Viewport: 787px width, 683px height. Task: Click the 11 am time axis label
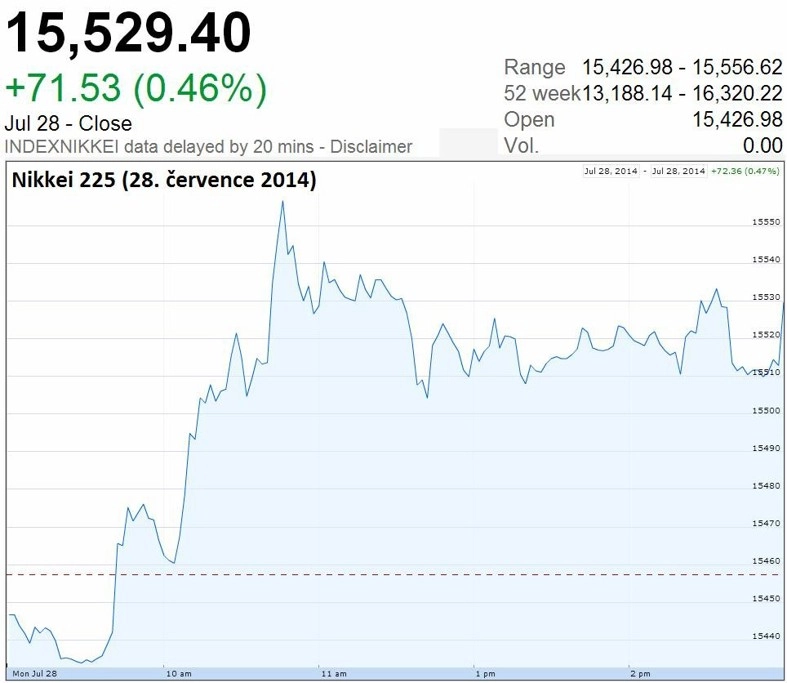click(334, 673)
